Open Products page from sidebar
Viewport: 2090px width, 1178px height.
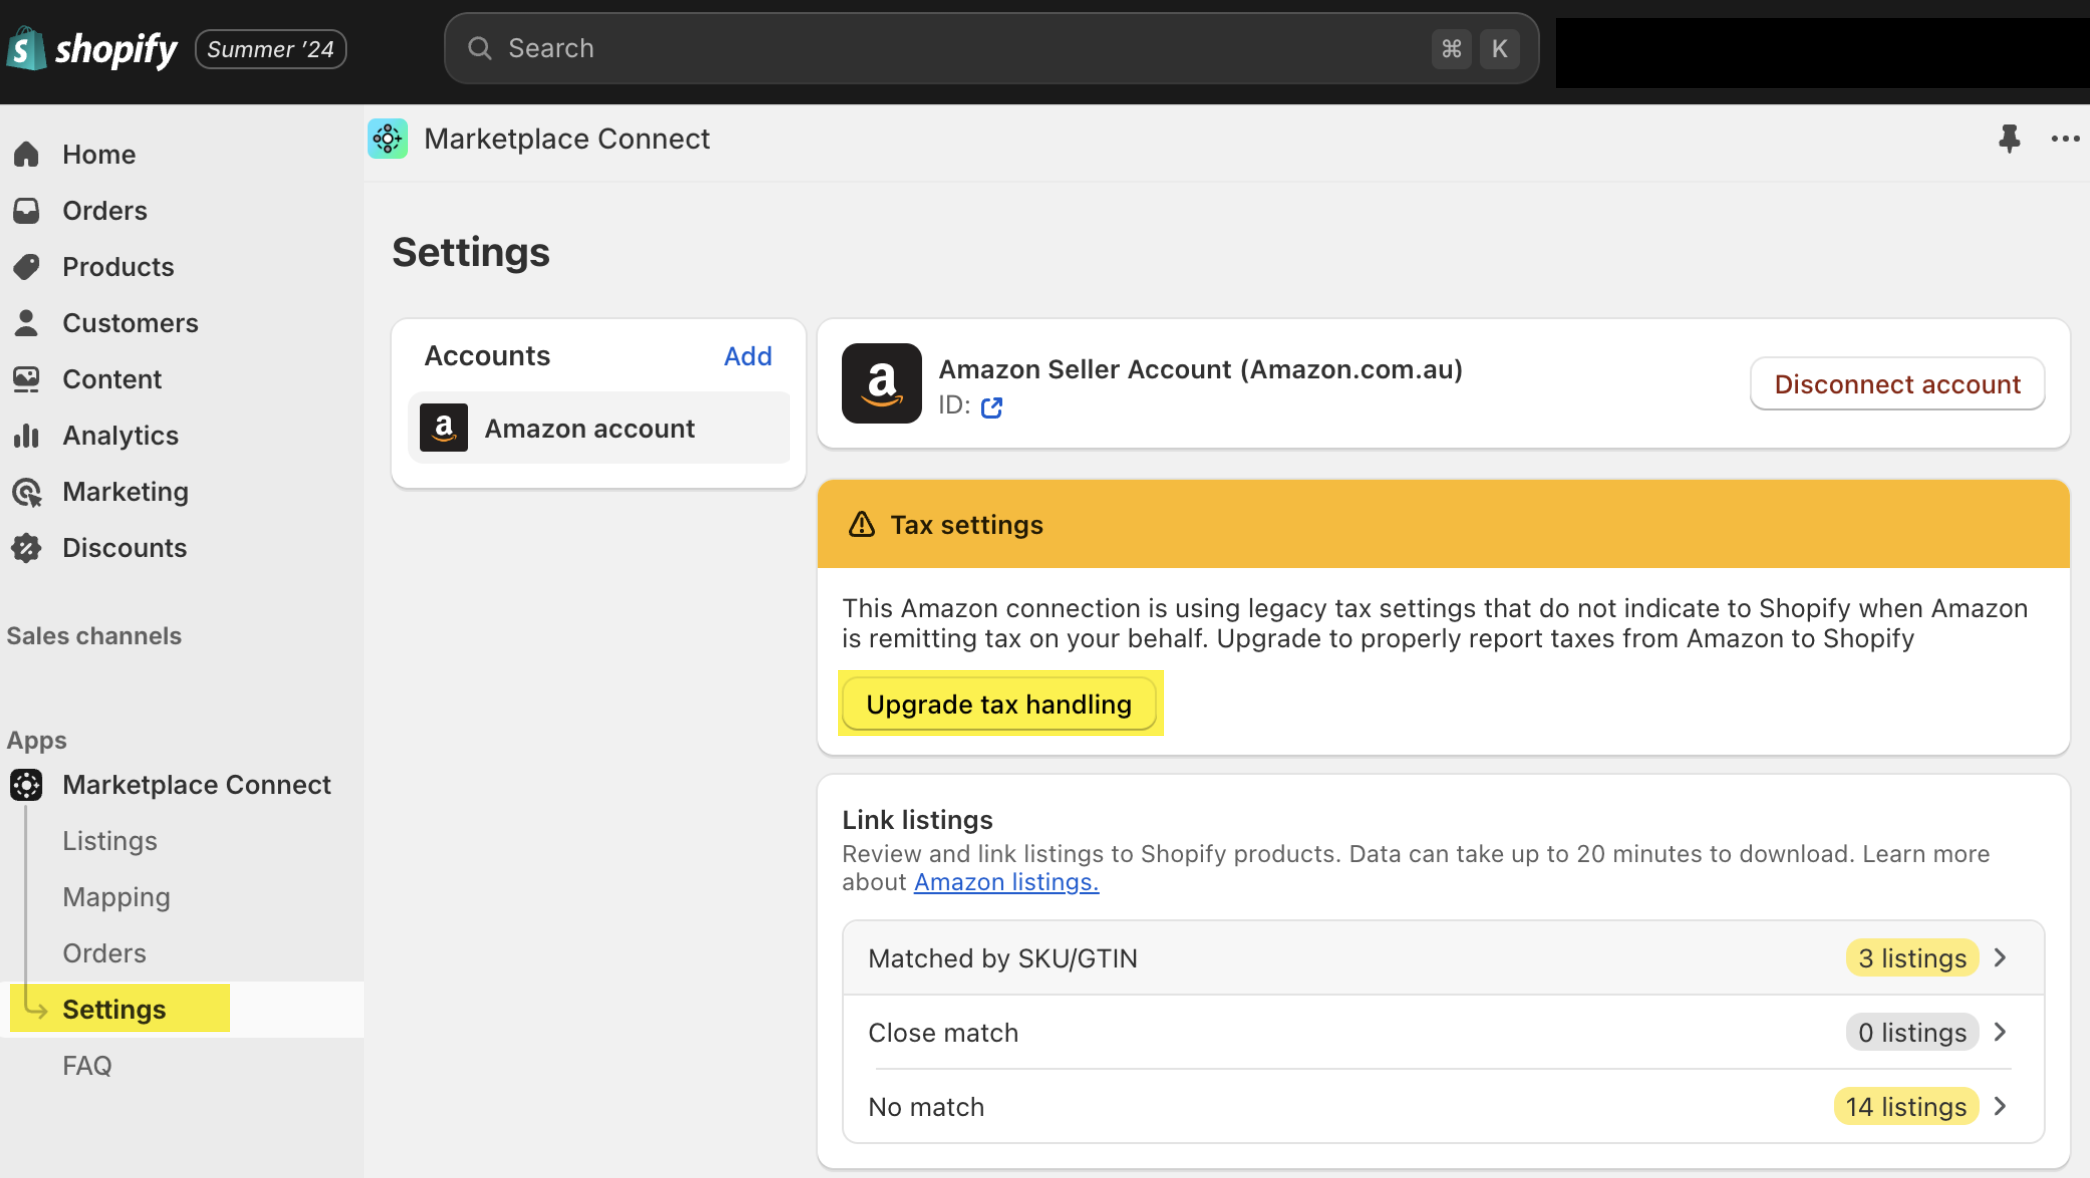[118, 266]
